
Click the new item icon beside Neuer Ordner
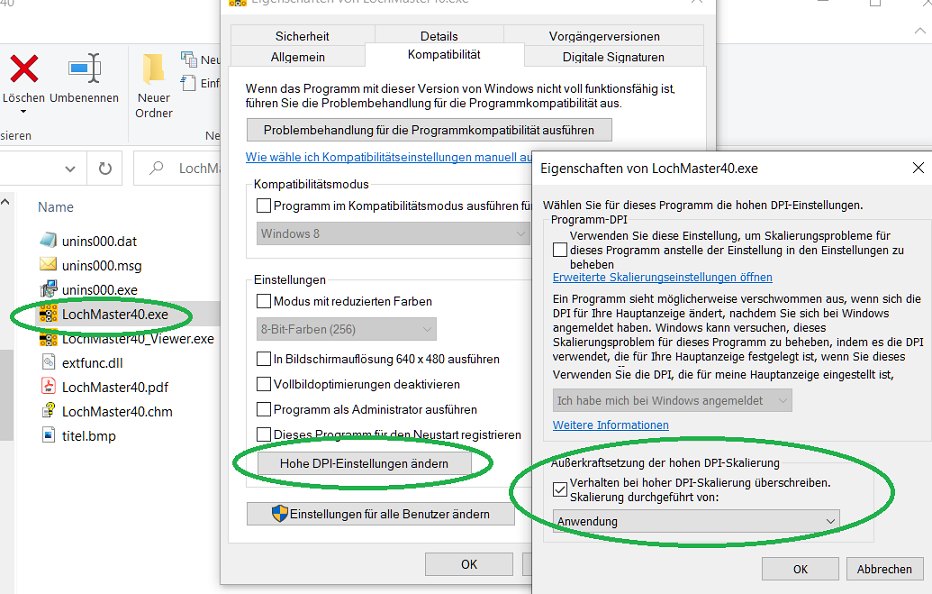(189, 59)
